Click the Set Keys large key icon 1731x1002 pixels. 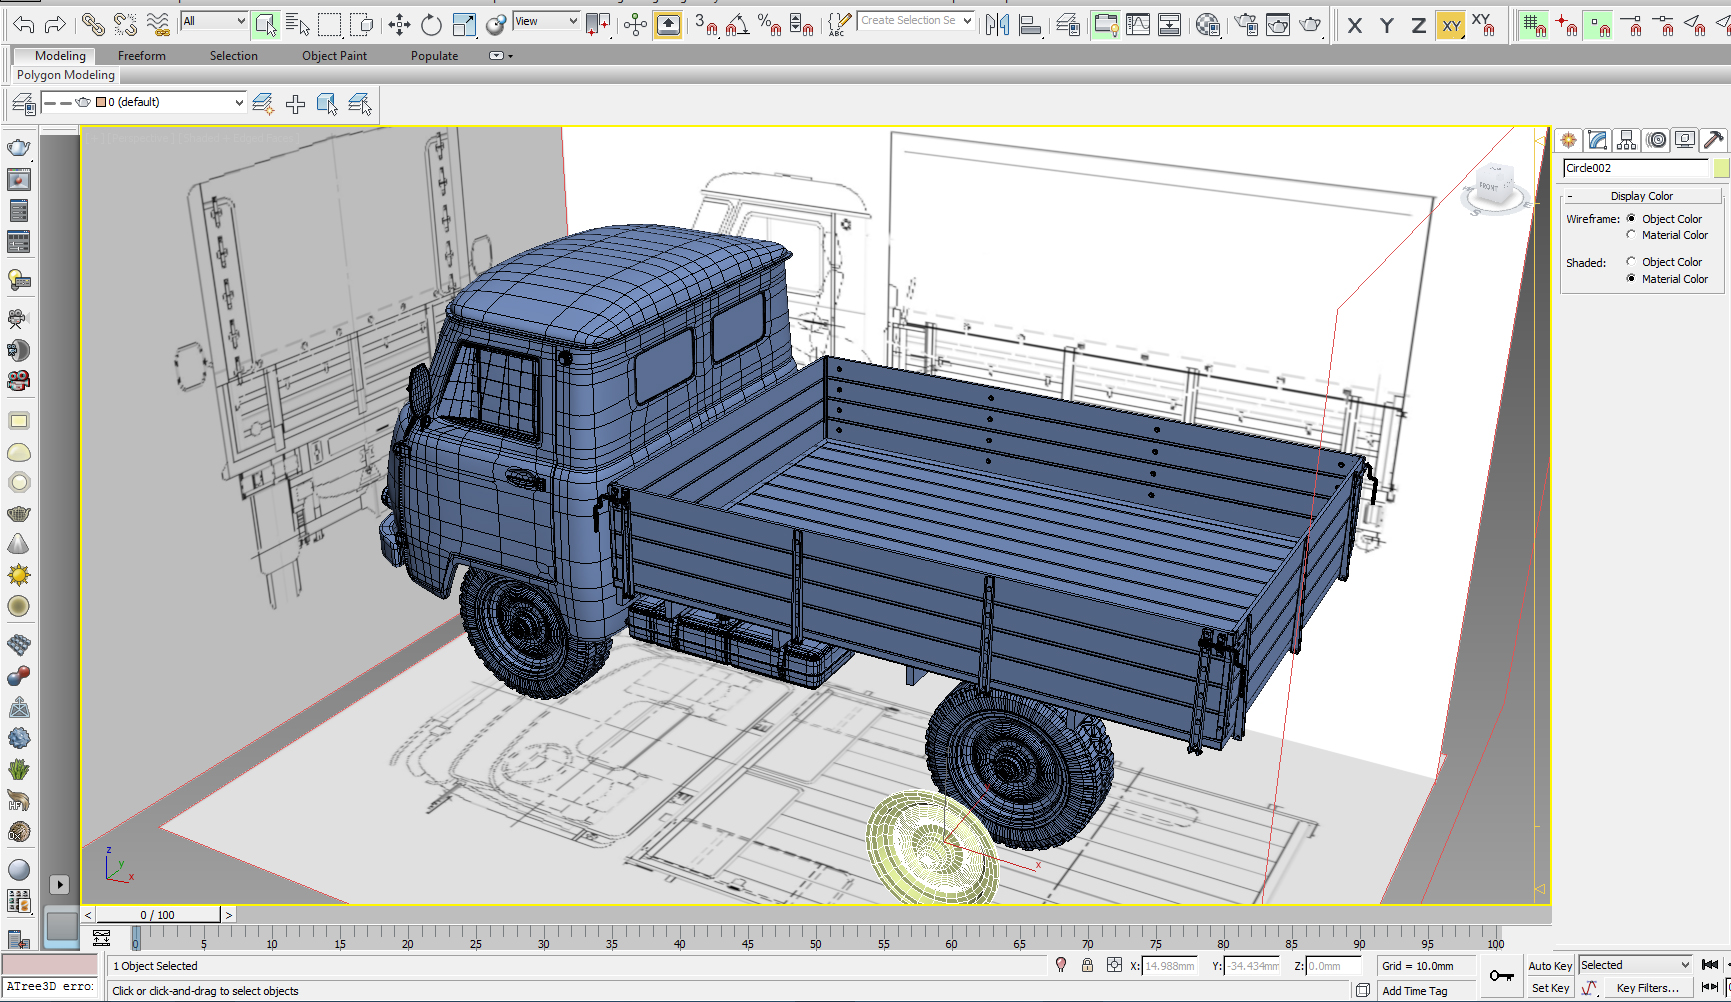click(1501, 976)
